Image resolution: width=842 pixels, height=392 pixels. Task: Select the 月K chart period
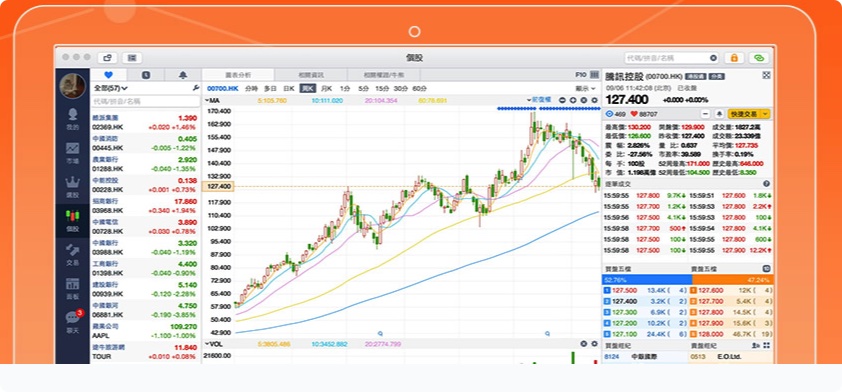coord(326,88)
